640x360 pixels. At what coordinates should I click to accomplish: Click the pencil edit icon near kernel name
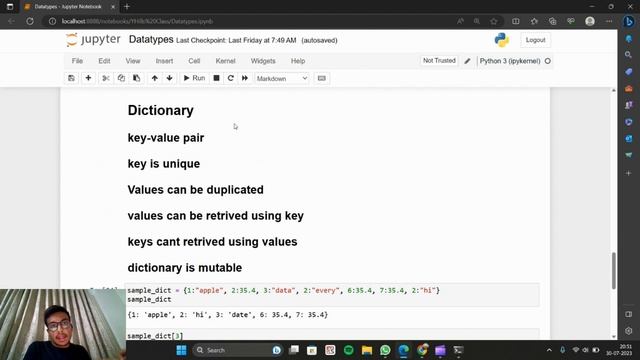(467, 61)
